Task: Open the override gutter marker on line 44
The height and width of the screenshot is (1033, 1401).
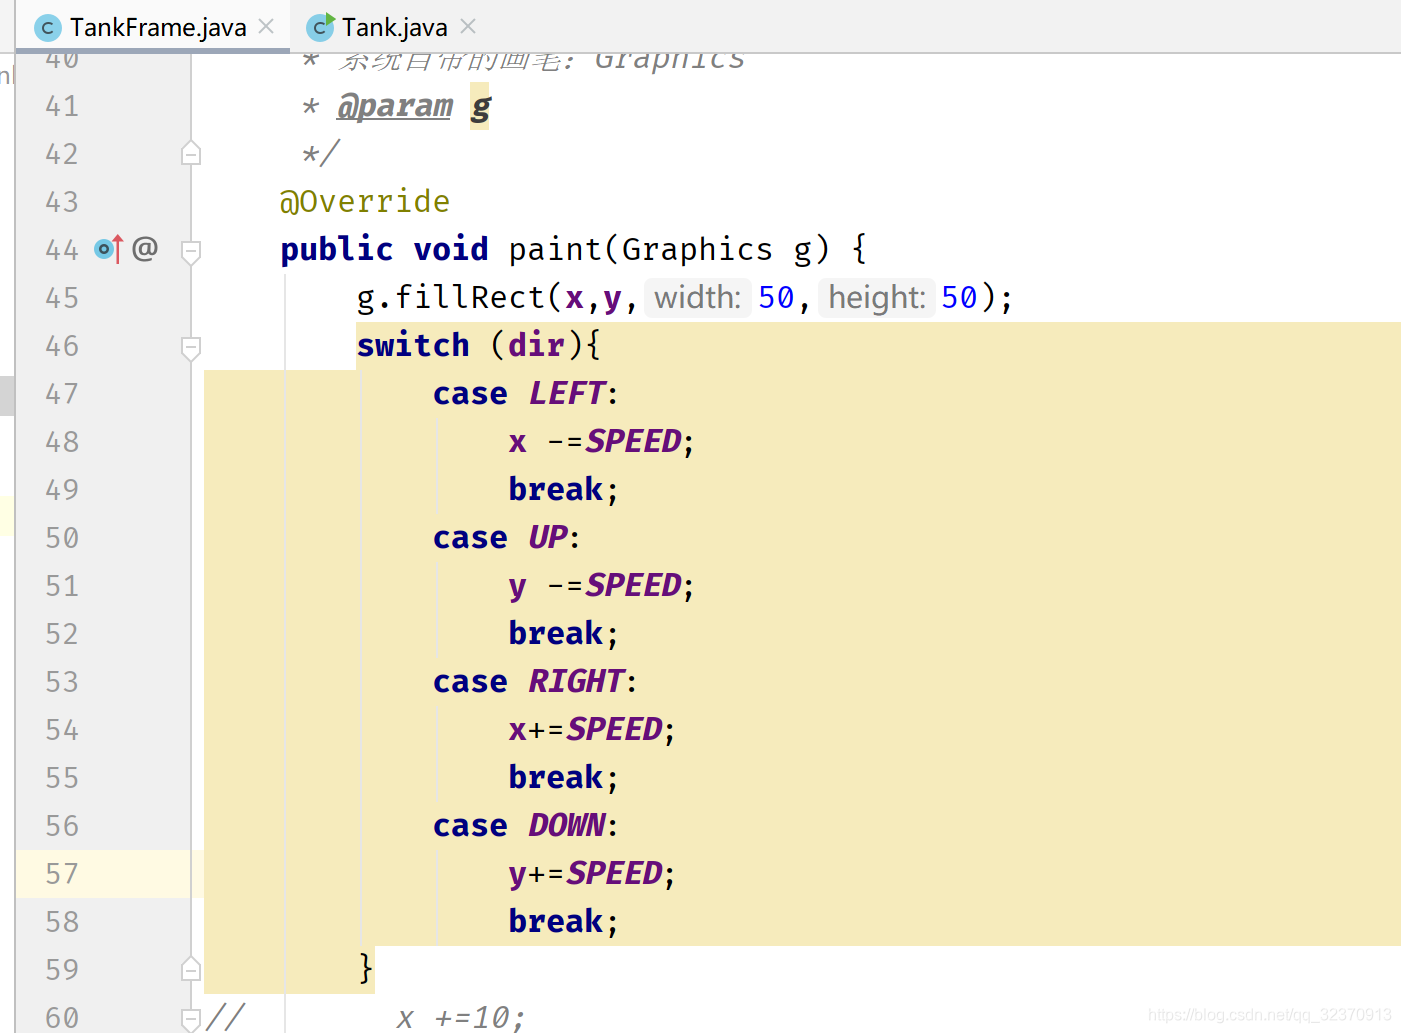Action: [x=109, y=249]
